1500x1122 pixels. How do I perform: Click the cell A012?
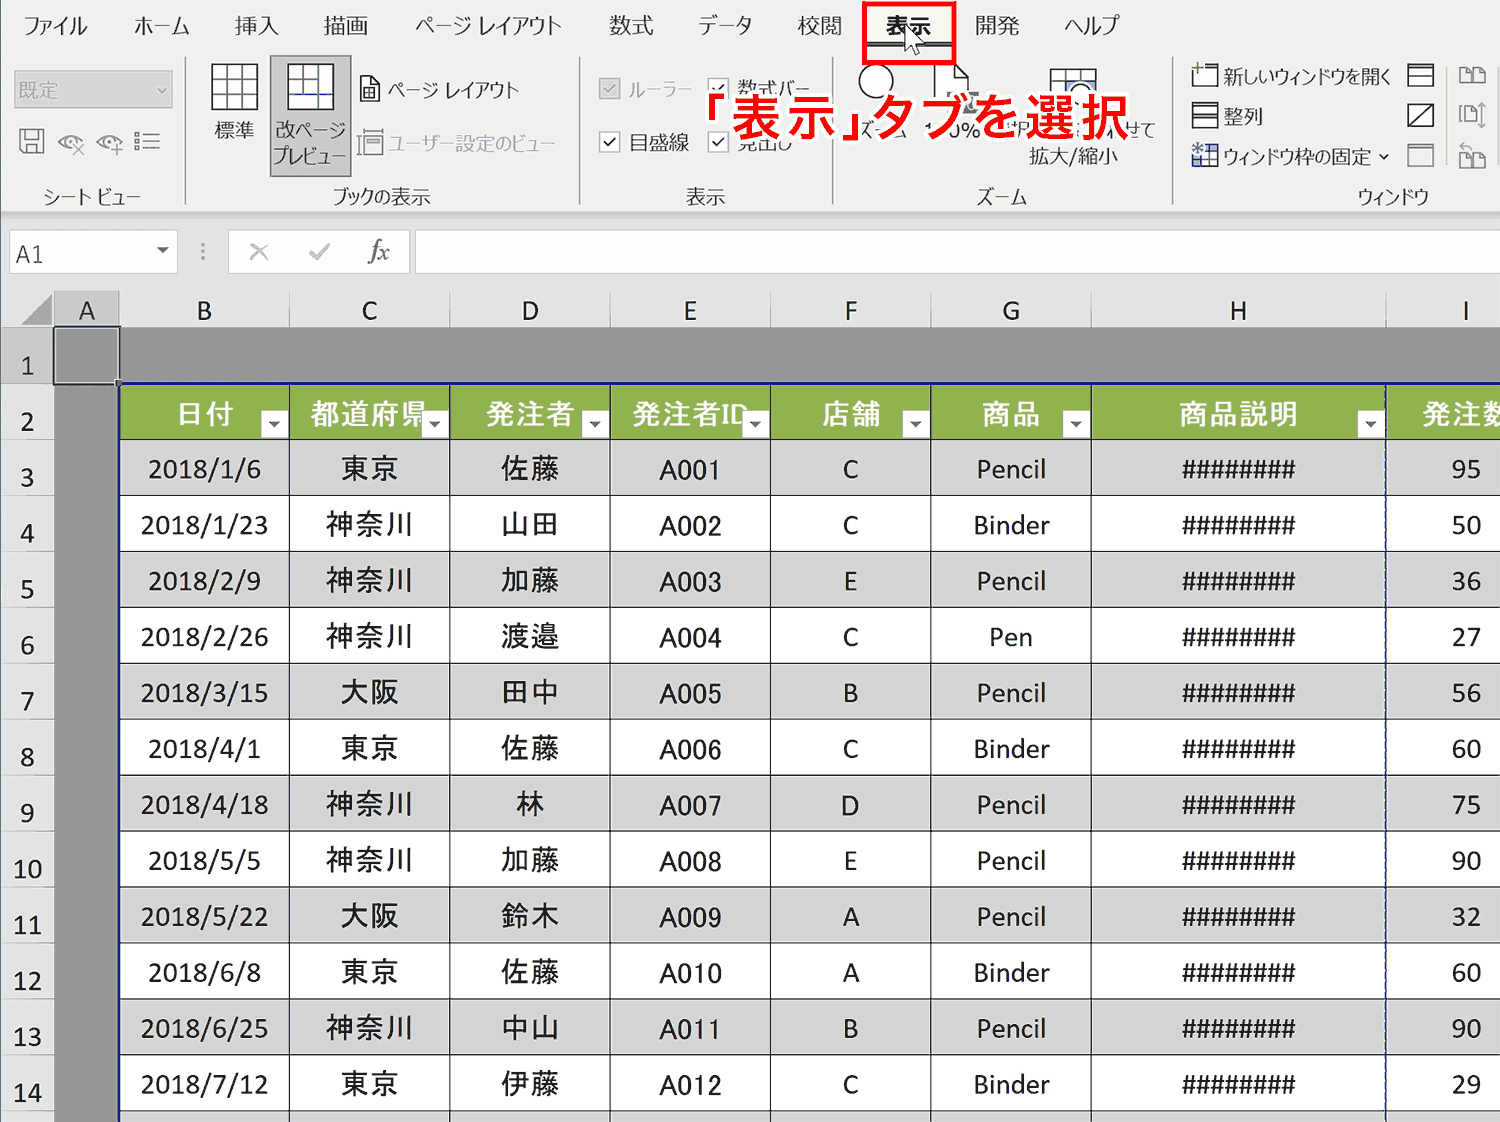coord(690,1084)
